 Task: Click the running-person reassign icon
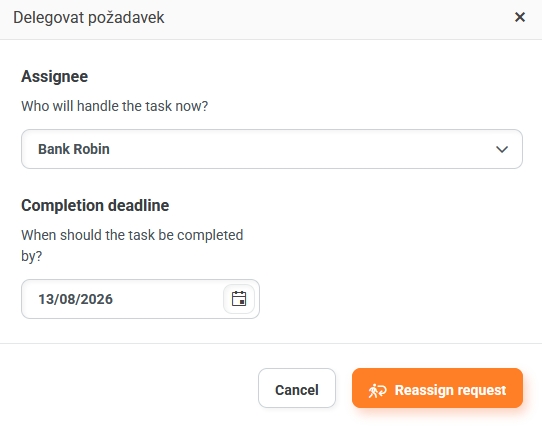pyautogui.click(x=377, y=391)
